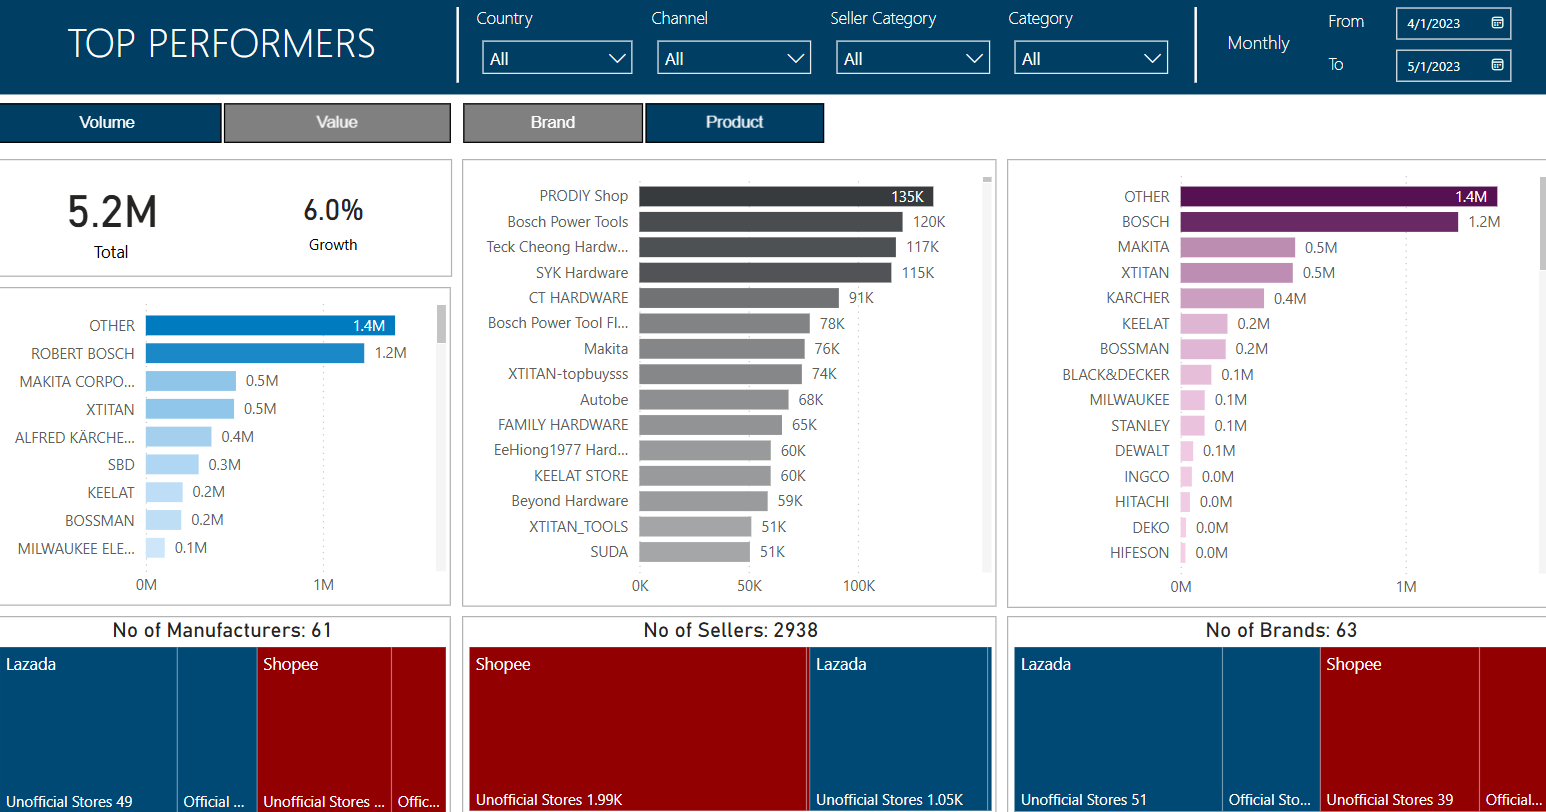Select the Volume view

click(110, 122)
